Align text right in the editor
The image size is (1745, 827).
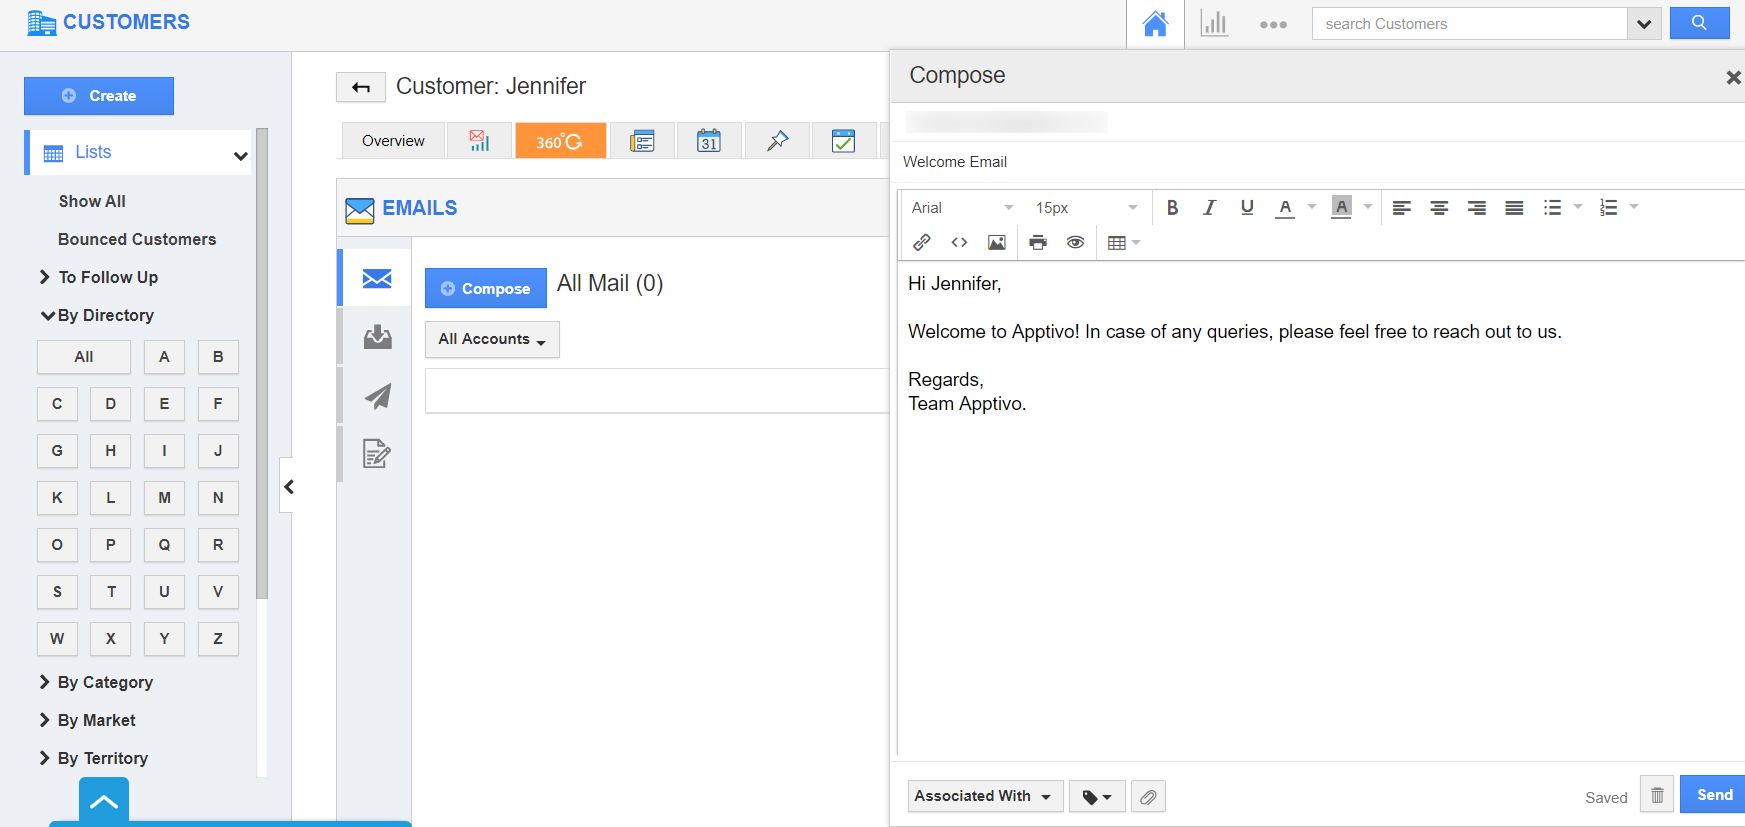[1476, 208]
